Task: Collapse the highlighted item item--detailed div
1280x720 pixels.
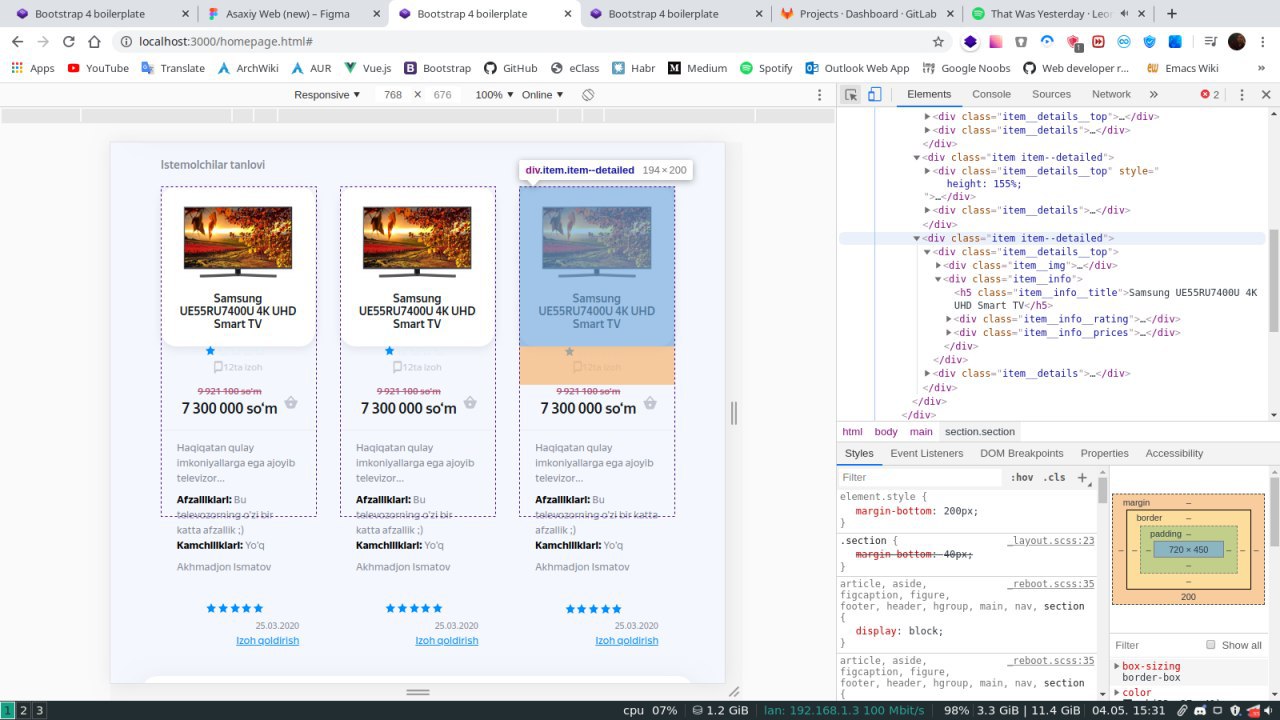Action: click(x=917, y=238)
